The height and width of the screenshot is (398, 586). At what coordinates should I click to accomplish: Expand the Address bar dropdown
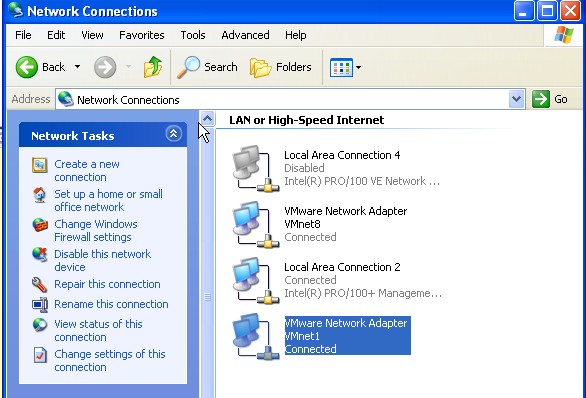516,99
